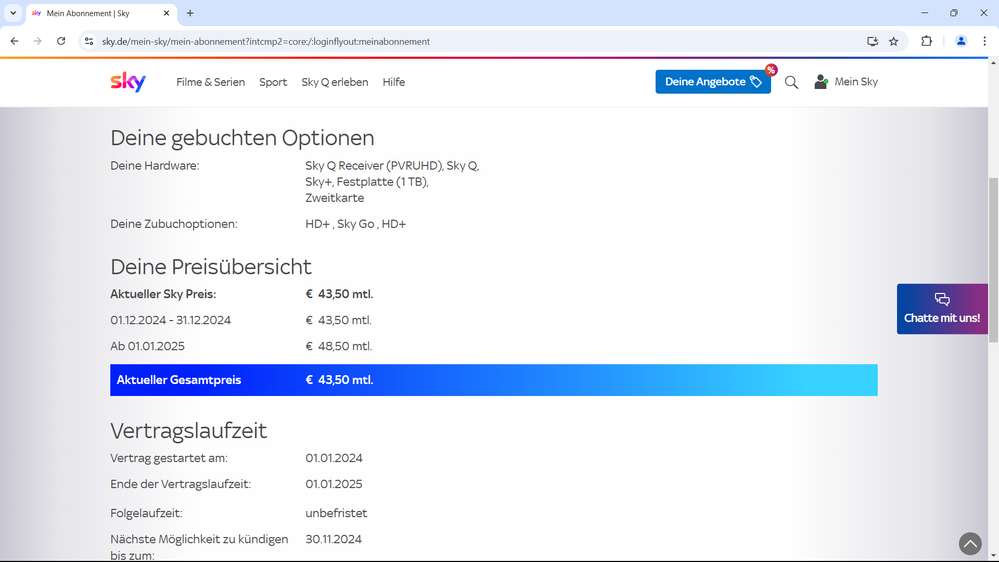This screenshot has height=562, width=999.
Task: Click the 'unbefristet' value
Action: click(336, 513)
